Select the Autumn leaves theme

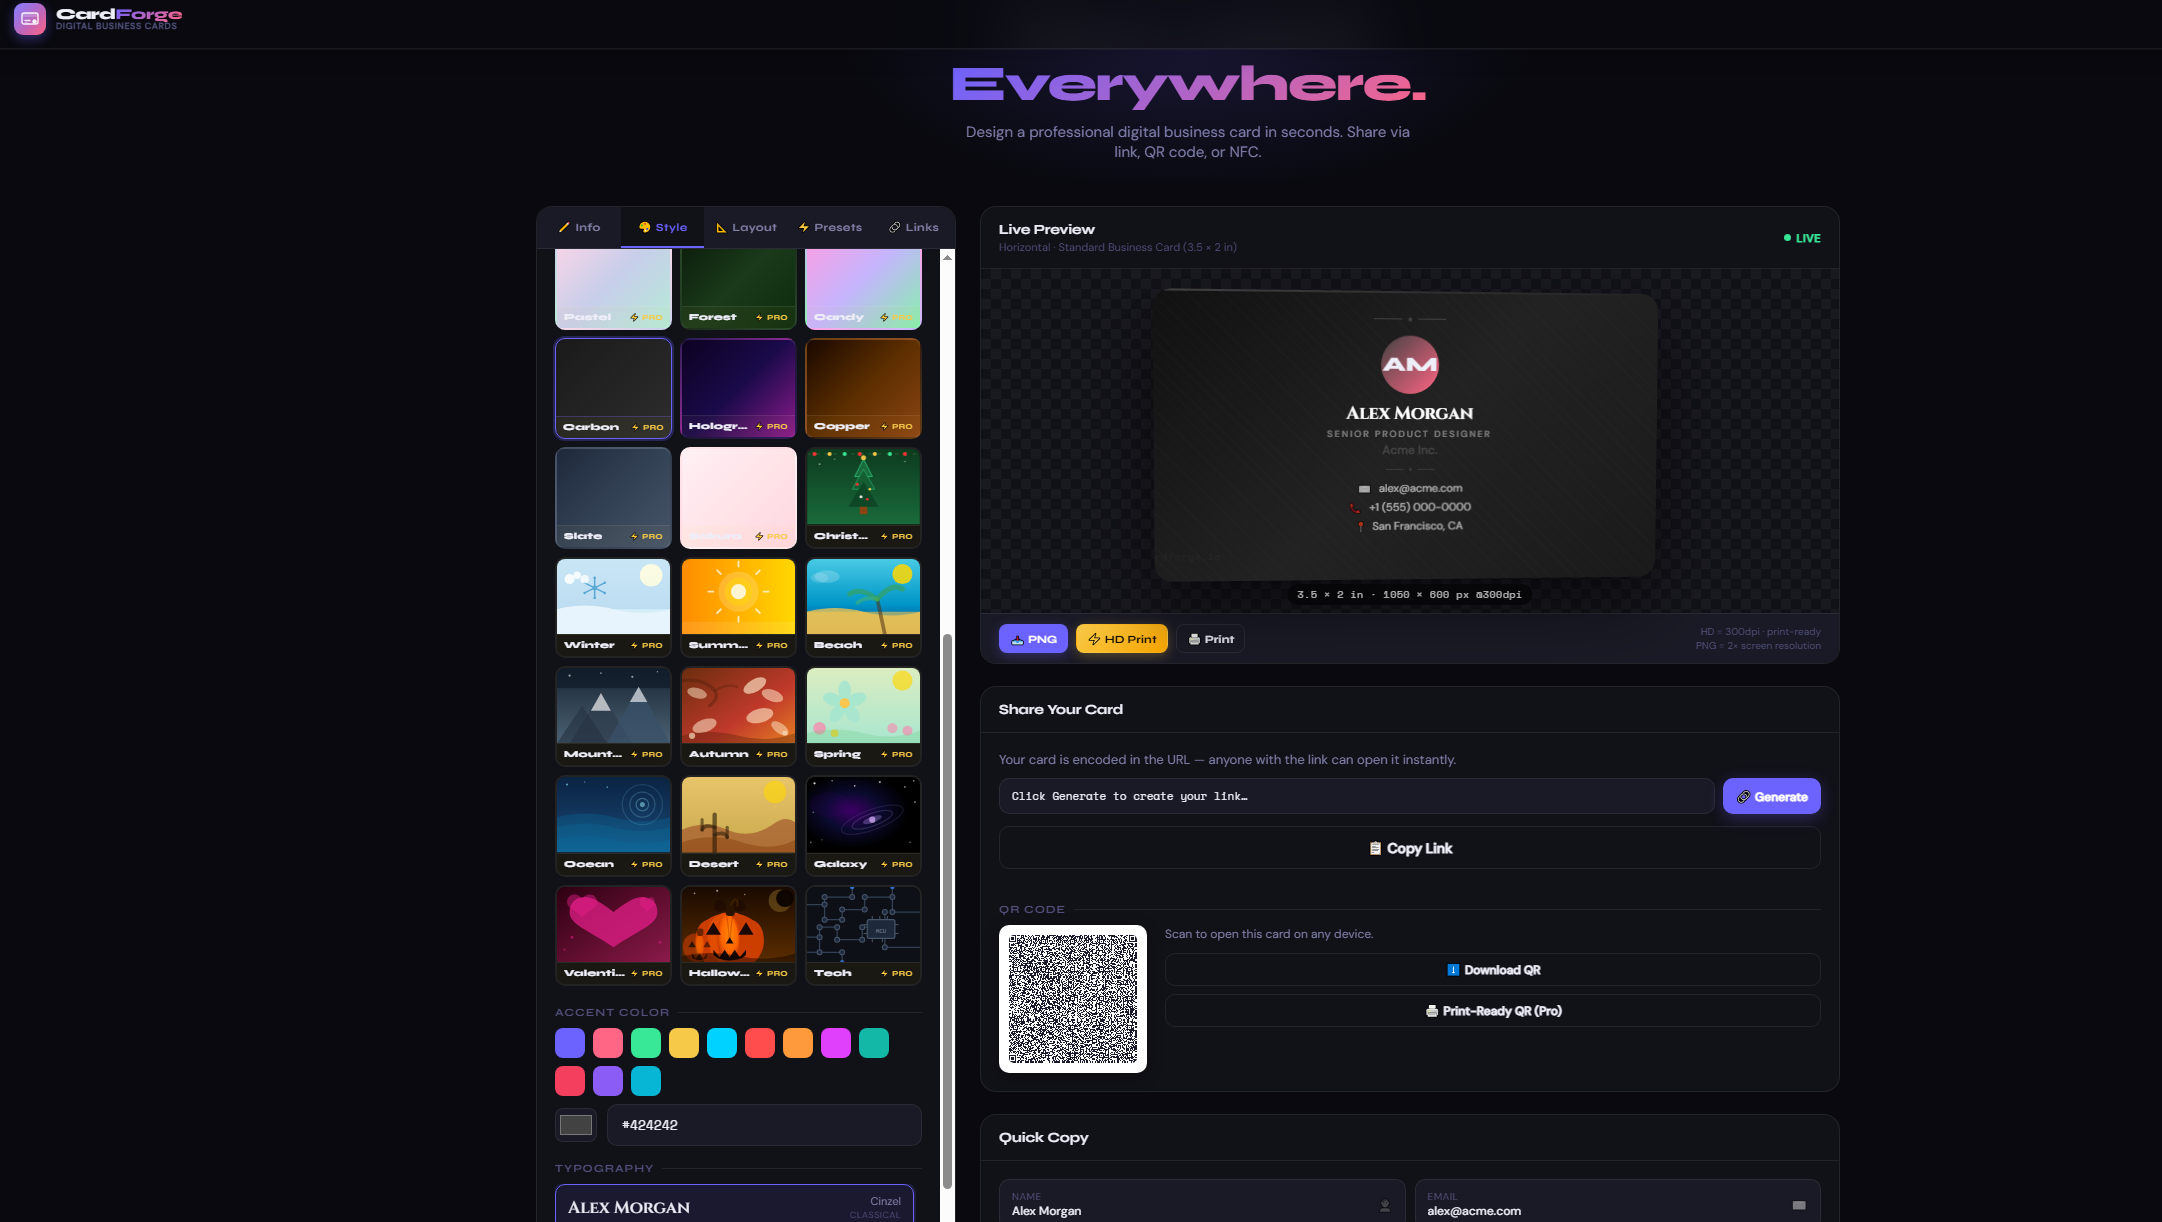coord(738,715)
